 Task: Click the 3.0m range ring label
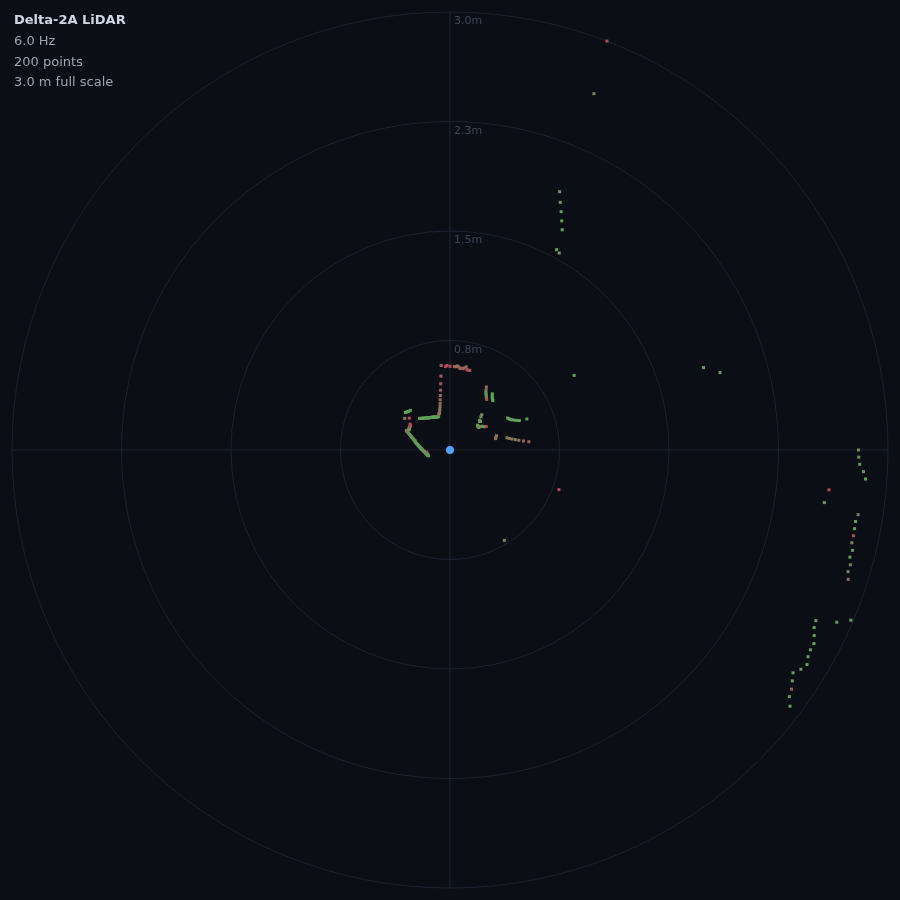coord(468,21)
